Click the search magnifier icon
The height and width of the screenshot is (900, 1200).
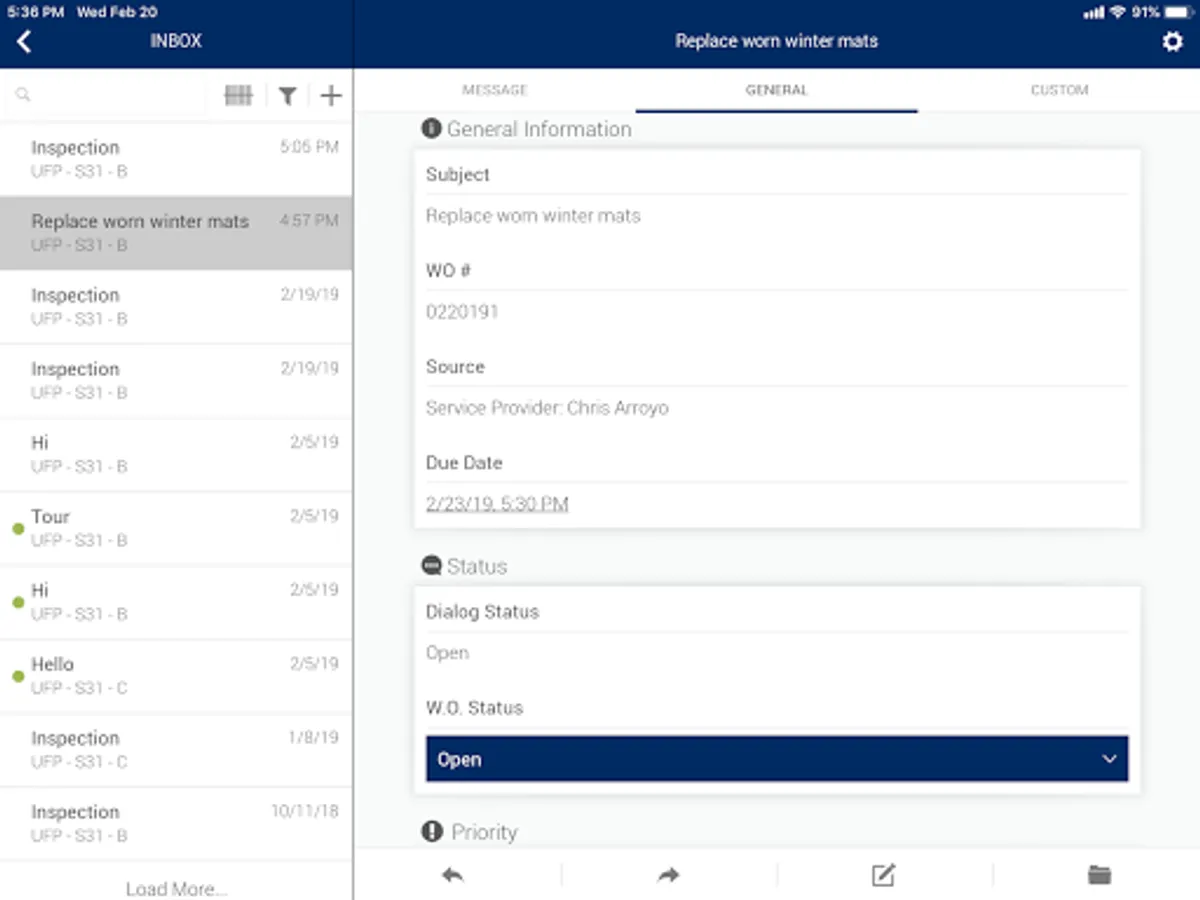coord(23,96)
